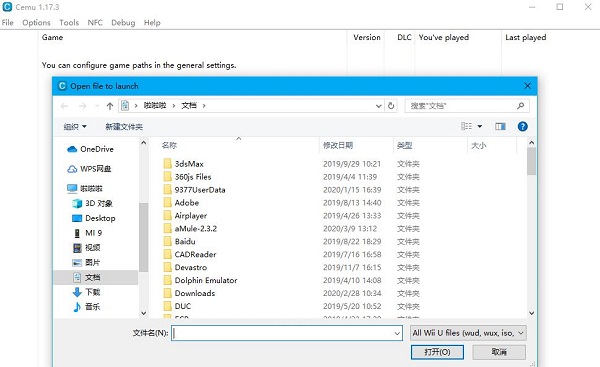Sort by the 修改日期 date column
Screen dimensions: 600x367
[x=338, y=145]
